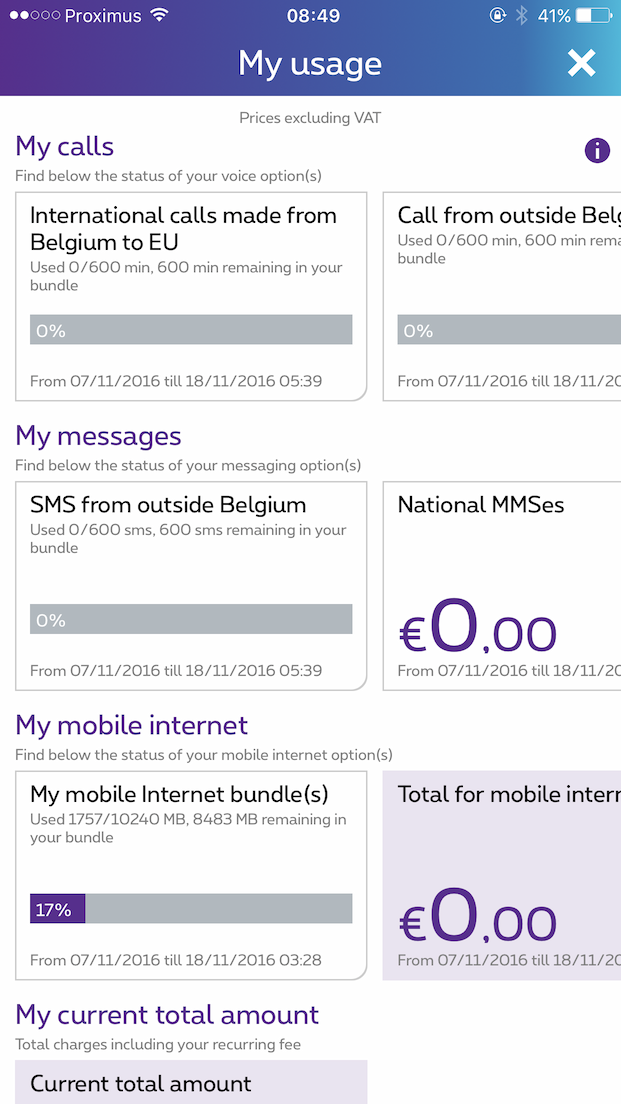Tap the My usage page title
Screen dimensions: 621x1104
click(310, 64)
